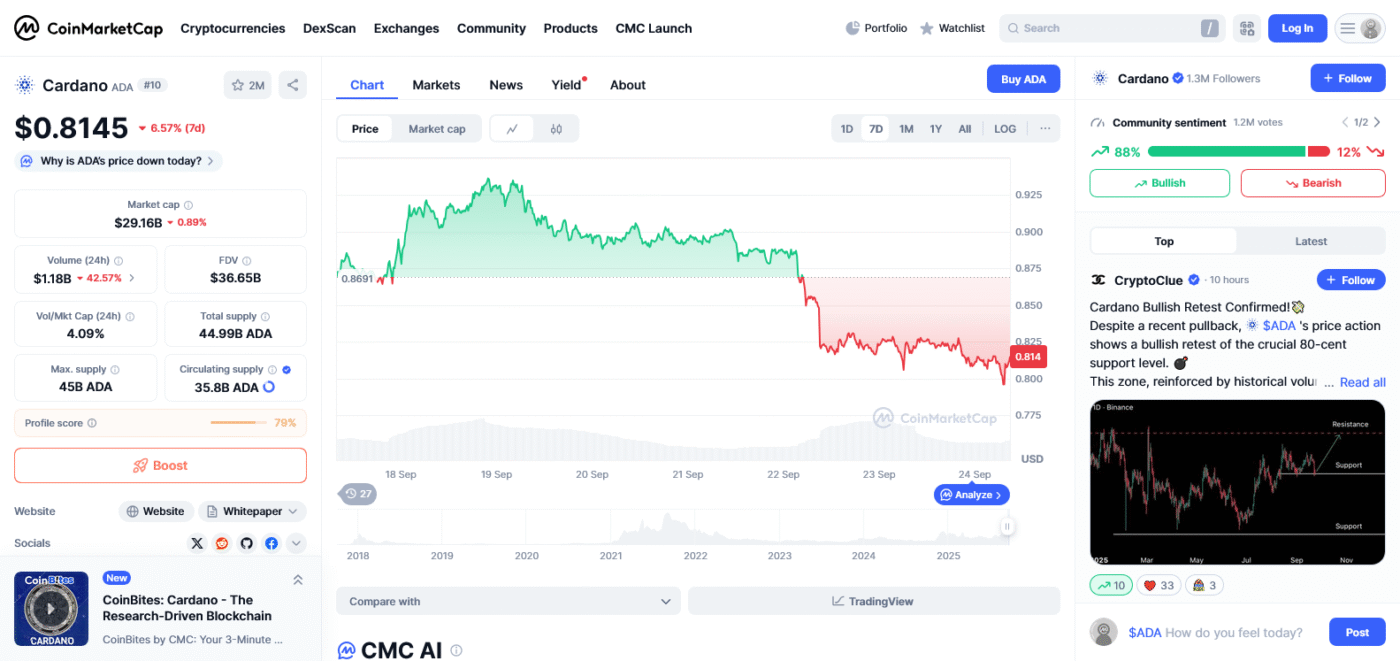The width and height of the screenshot is (1400, 661).
Task: Expand the Whitepaper dropdown
Action: pos(252,511)
